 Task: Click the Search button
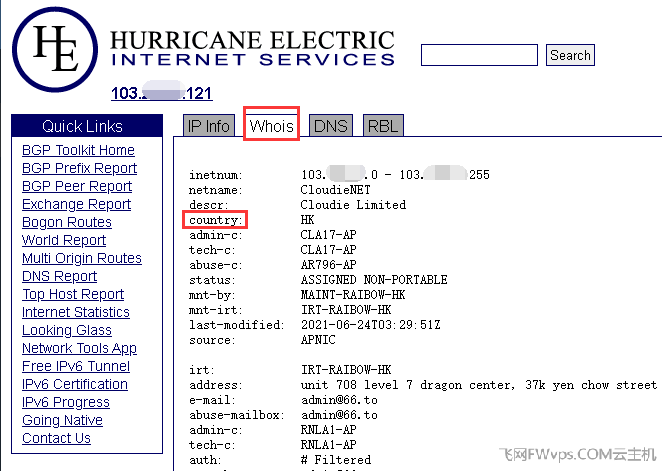(570, 55)
